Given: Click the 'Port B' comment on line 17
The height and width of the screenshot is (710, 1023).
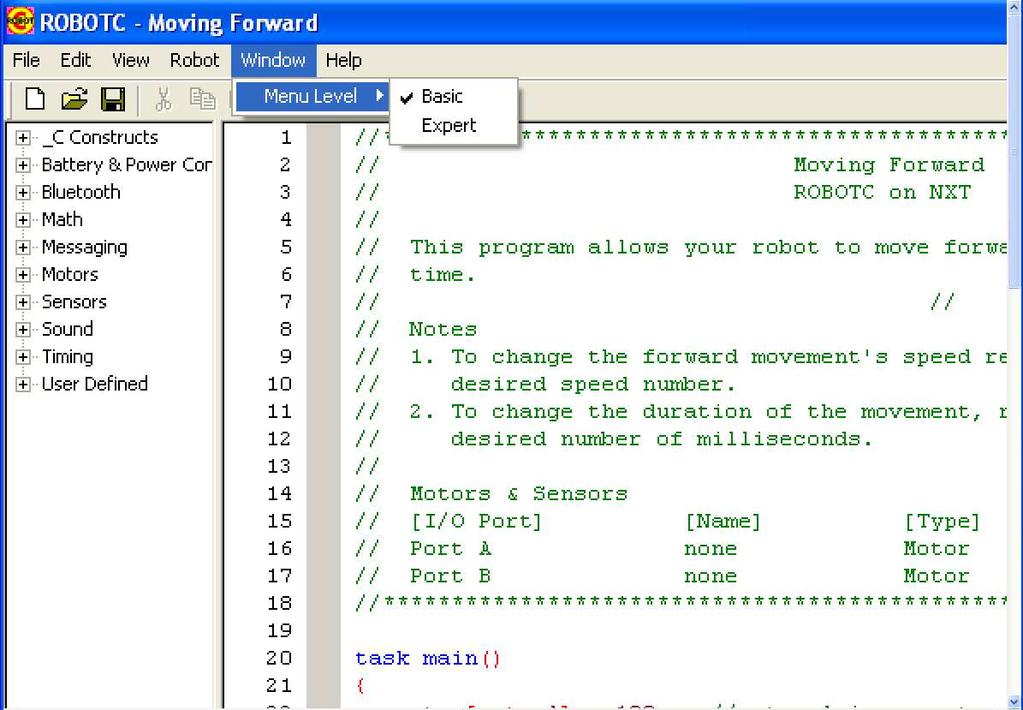Looking at the screenshot, I should tap(450, 576).
